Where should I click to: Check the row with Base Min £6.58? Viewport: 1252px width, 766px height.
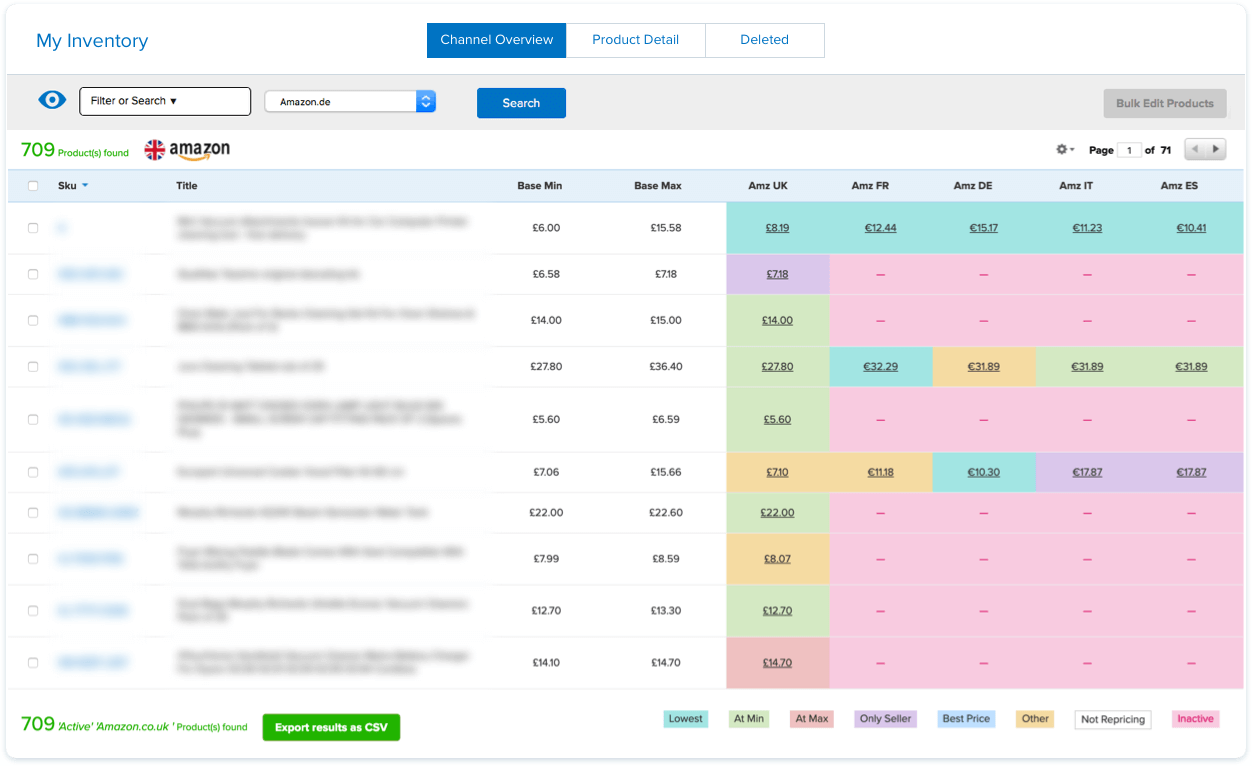[x=33, y=274]
